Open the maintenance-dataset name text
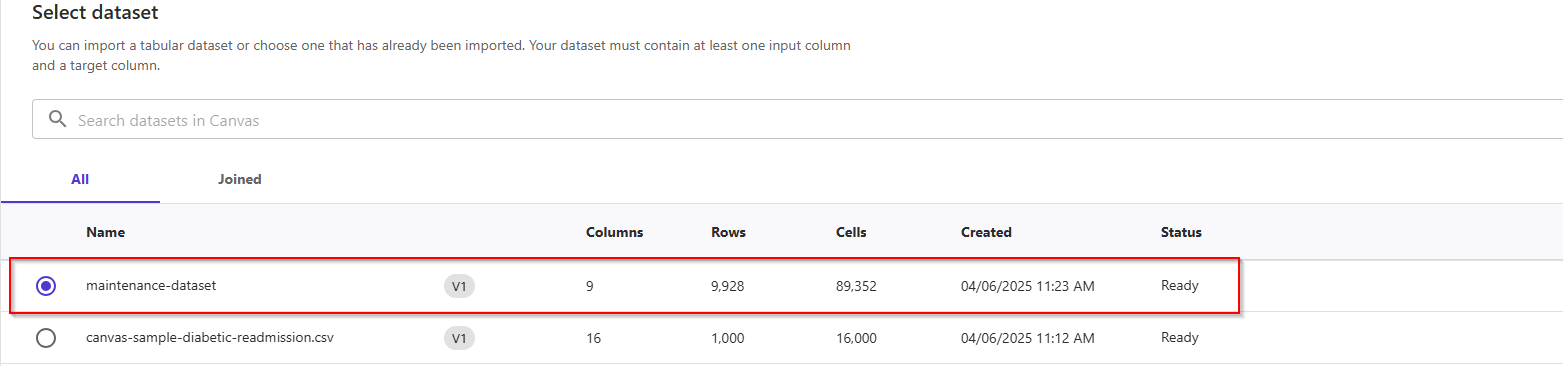The height and width of the screenshot is (366, 1563). tap(151, 286)
